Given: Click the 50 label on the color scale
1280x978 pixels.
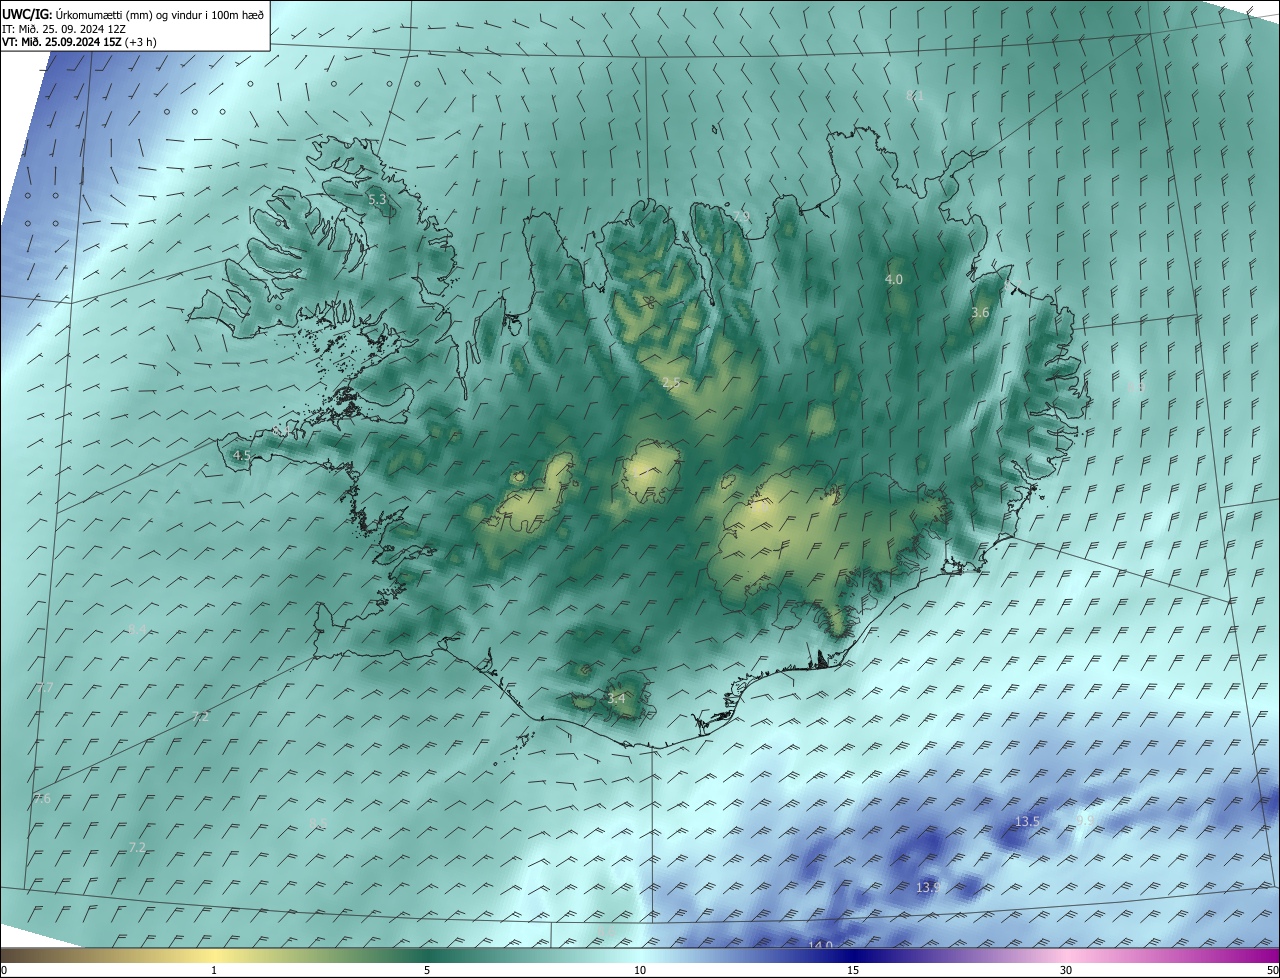Looking at the screenshot, I should pos(1272,970).
